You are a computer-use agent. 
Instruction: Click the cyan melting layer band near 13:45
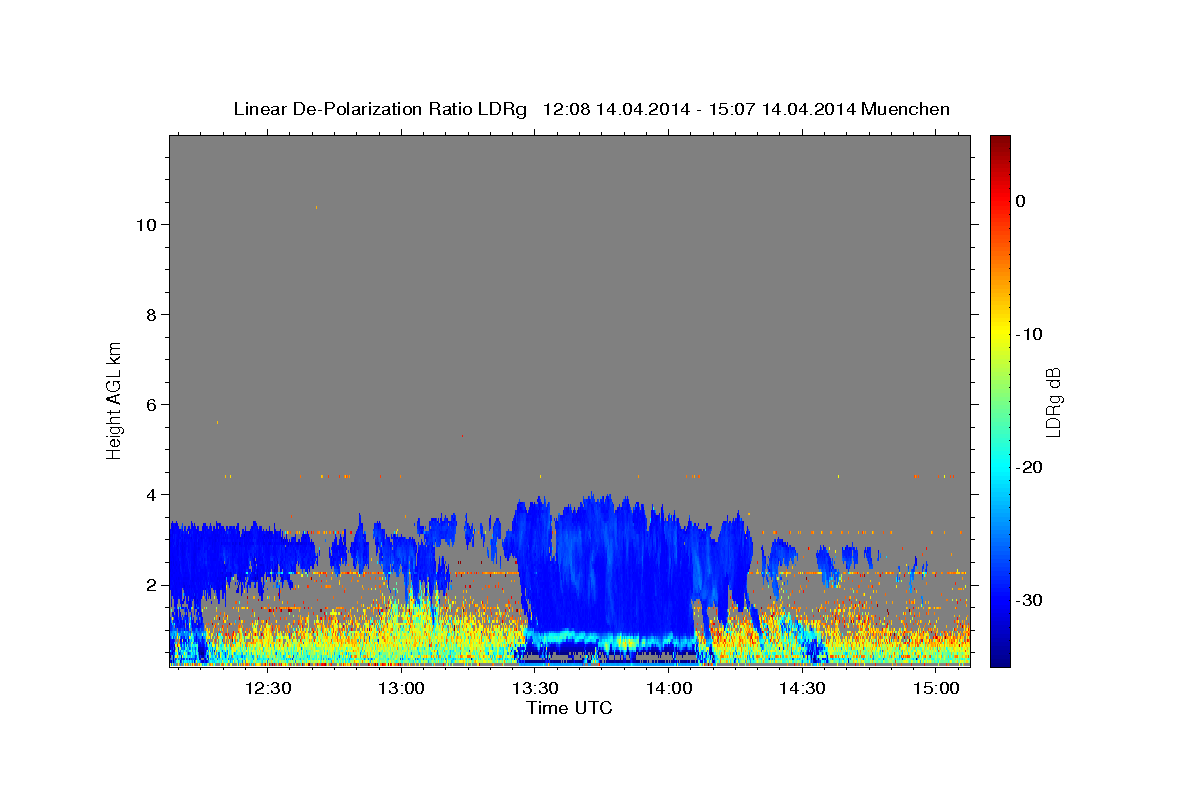tap(610, 638)
